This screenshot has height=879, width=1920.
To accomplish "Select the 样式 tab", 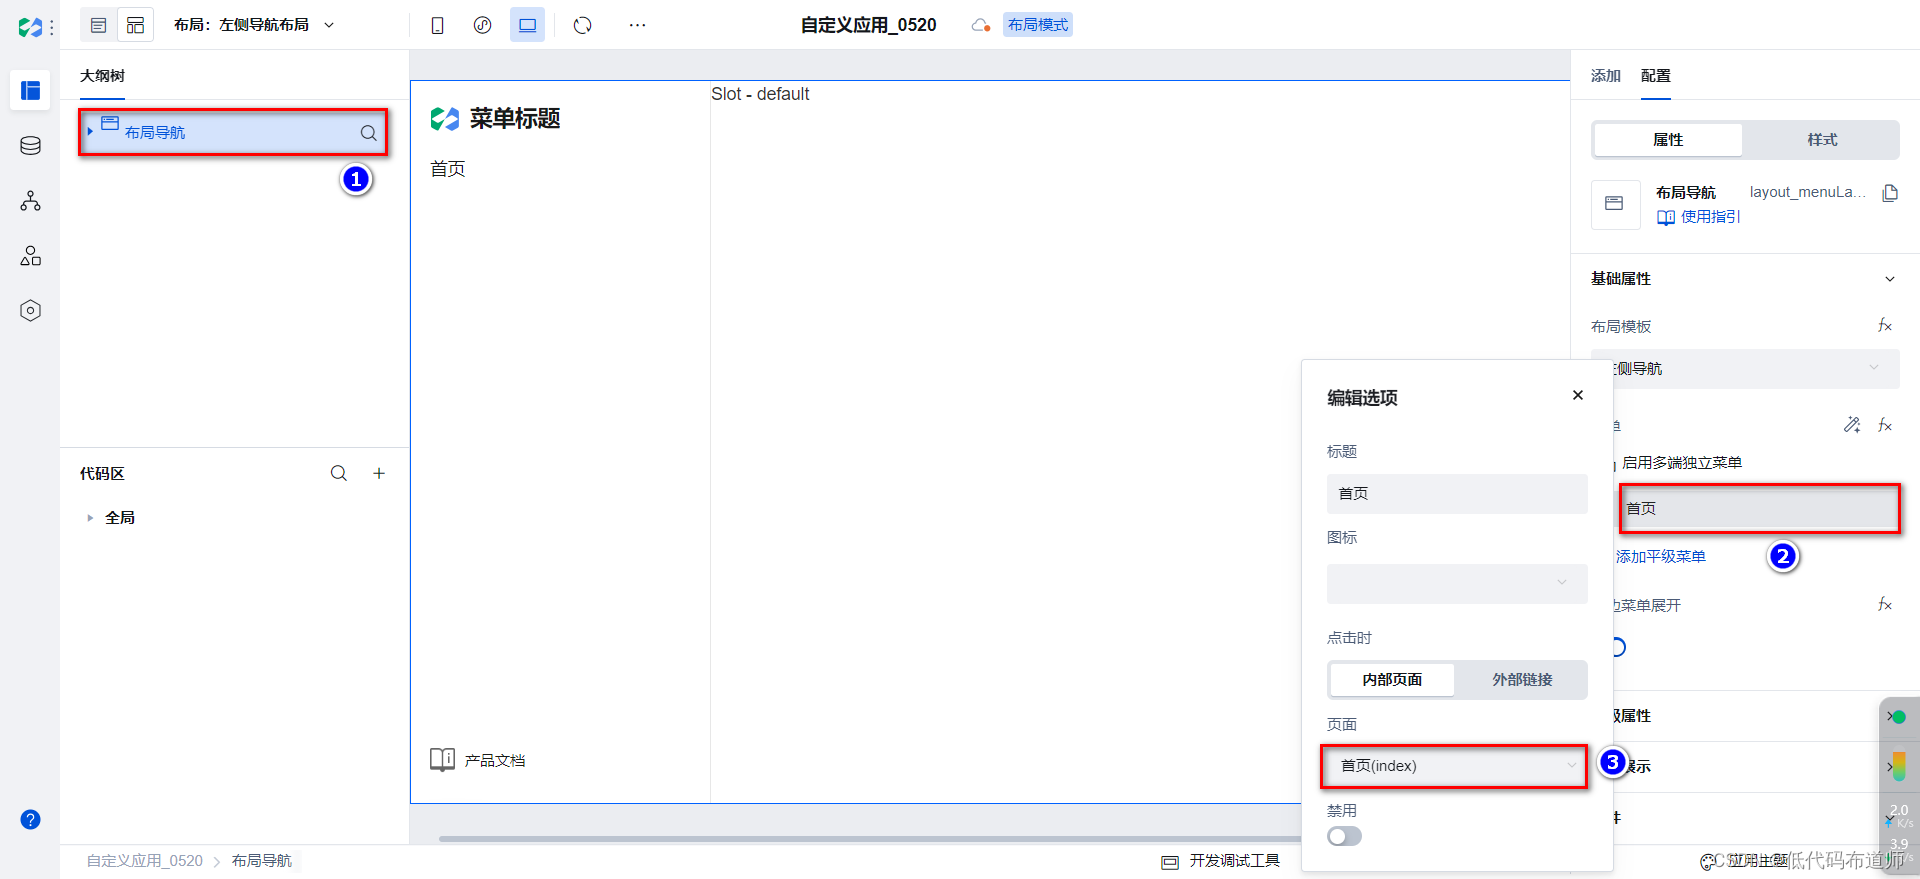I will (1822, 140).
